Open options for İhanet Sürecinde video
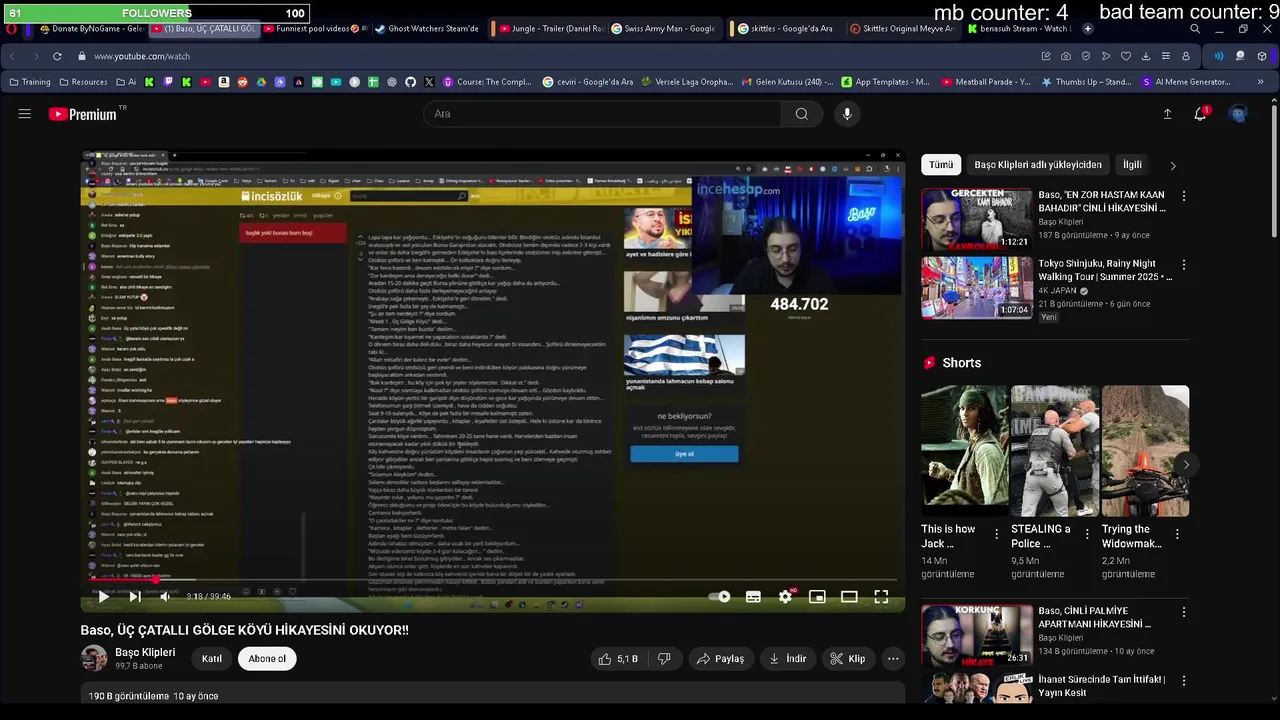 [x=1184, y=680]
